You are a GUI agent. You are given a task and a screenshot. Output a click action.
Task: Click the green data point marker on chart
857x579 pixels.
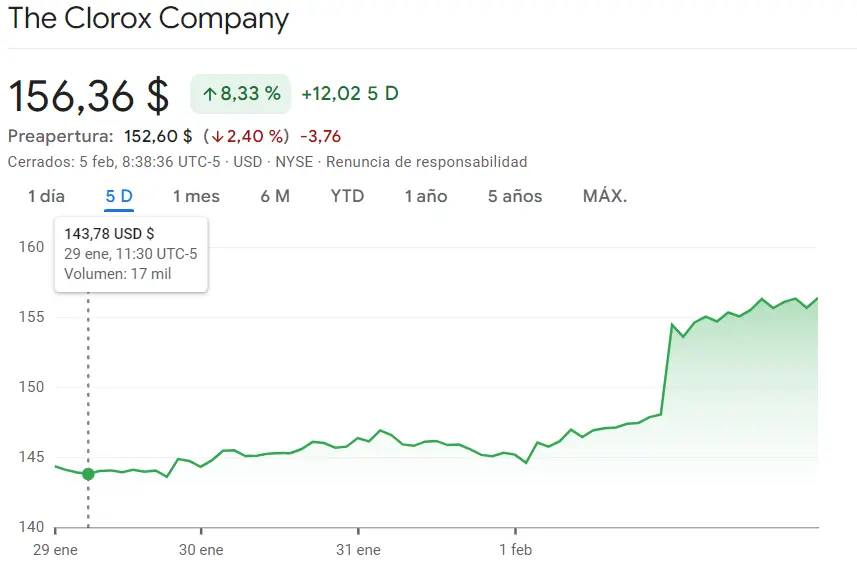pos(88,474)
